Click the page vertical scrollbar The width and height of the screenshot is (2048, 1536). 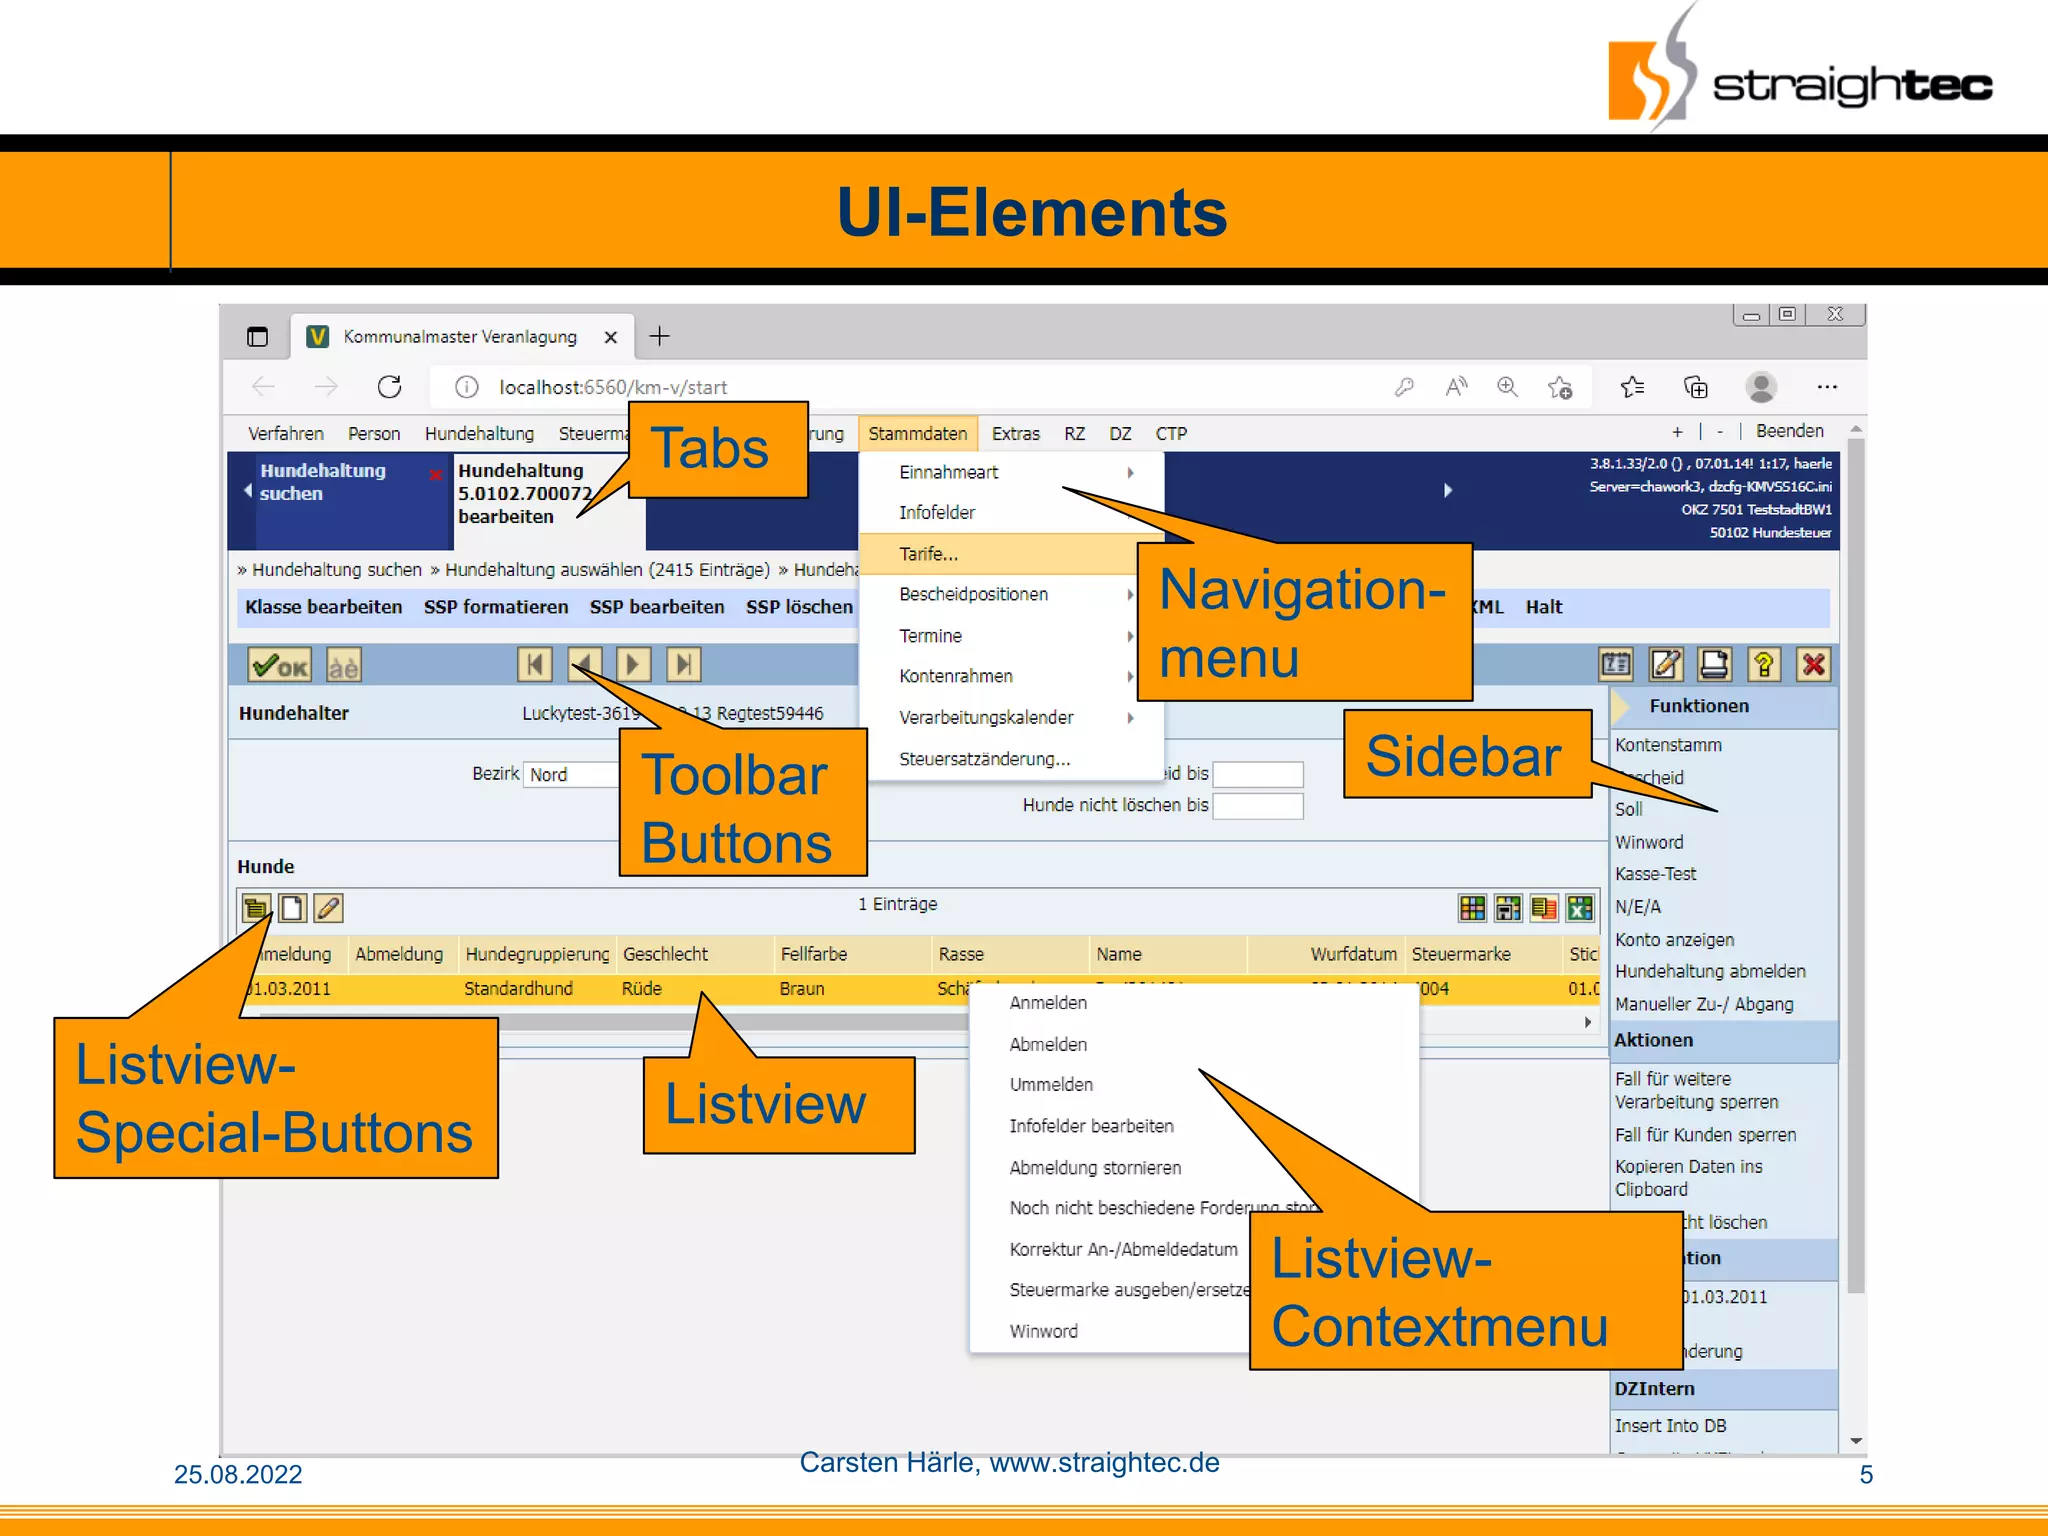pyautogui.click(x=1856, y=865)
